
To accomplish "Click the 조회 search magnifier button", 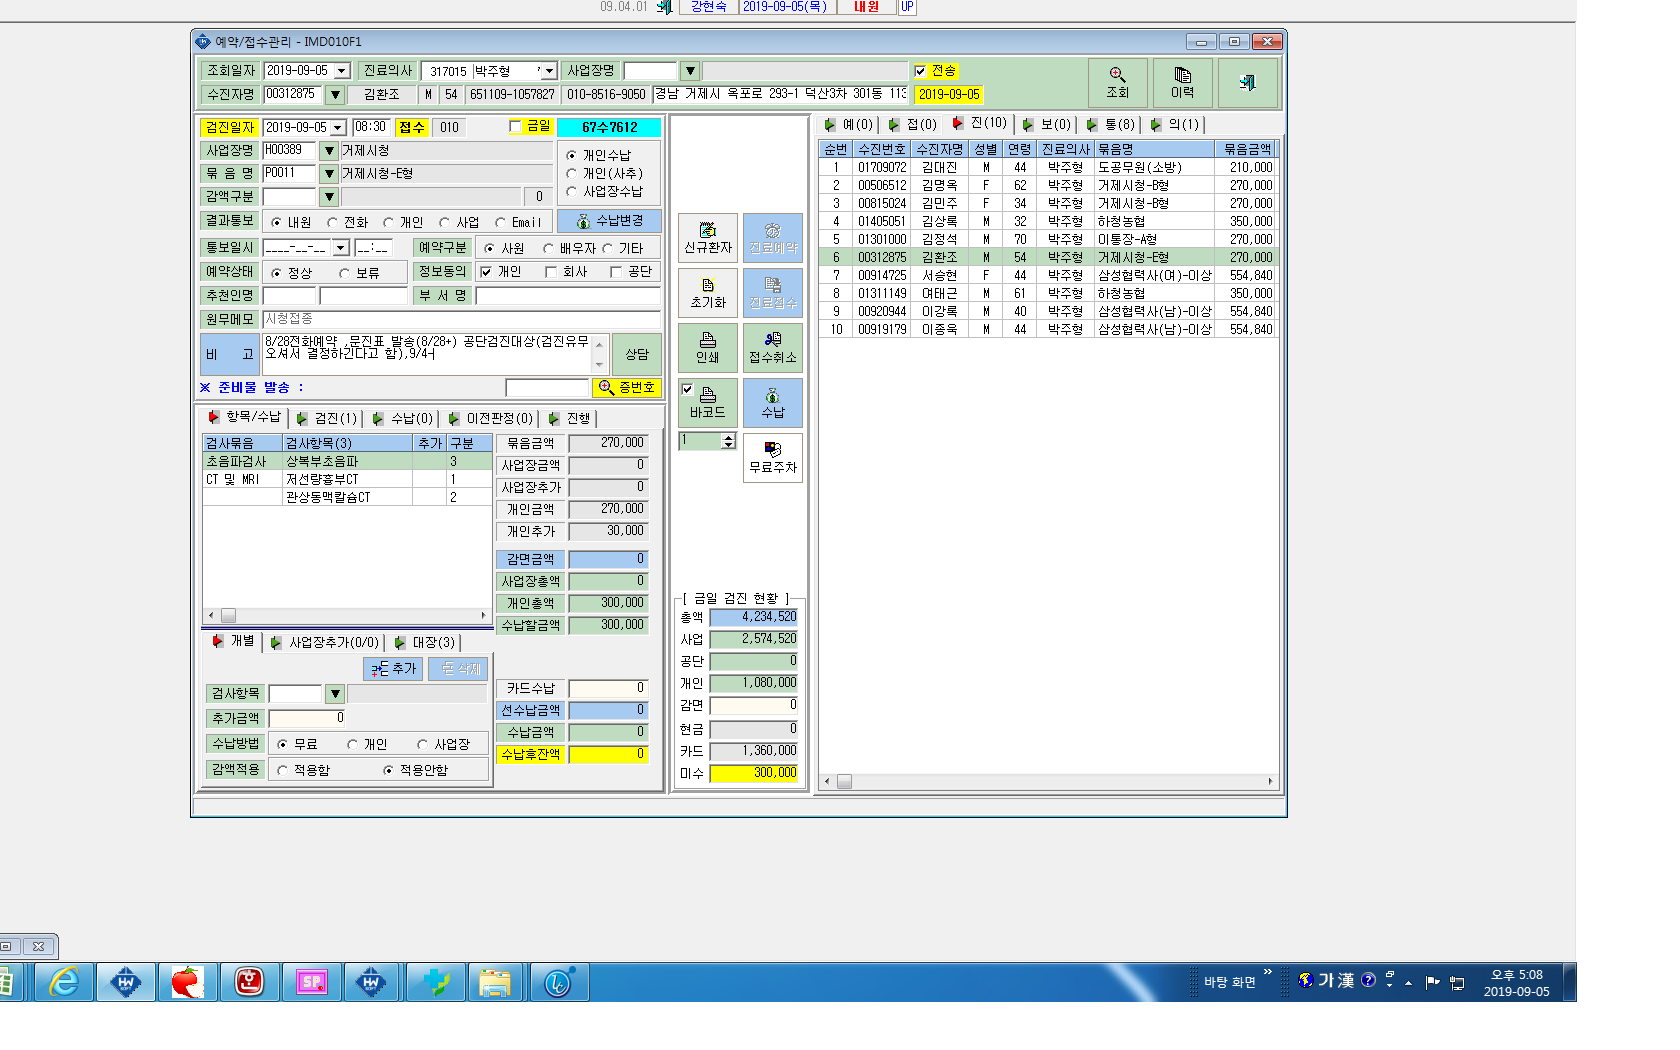I will point(1117,83).
